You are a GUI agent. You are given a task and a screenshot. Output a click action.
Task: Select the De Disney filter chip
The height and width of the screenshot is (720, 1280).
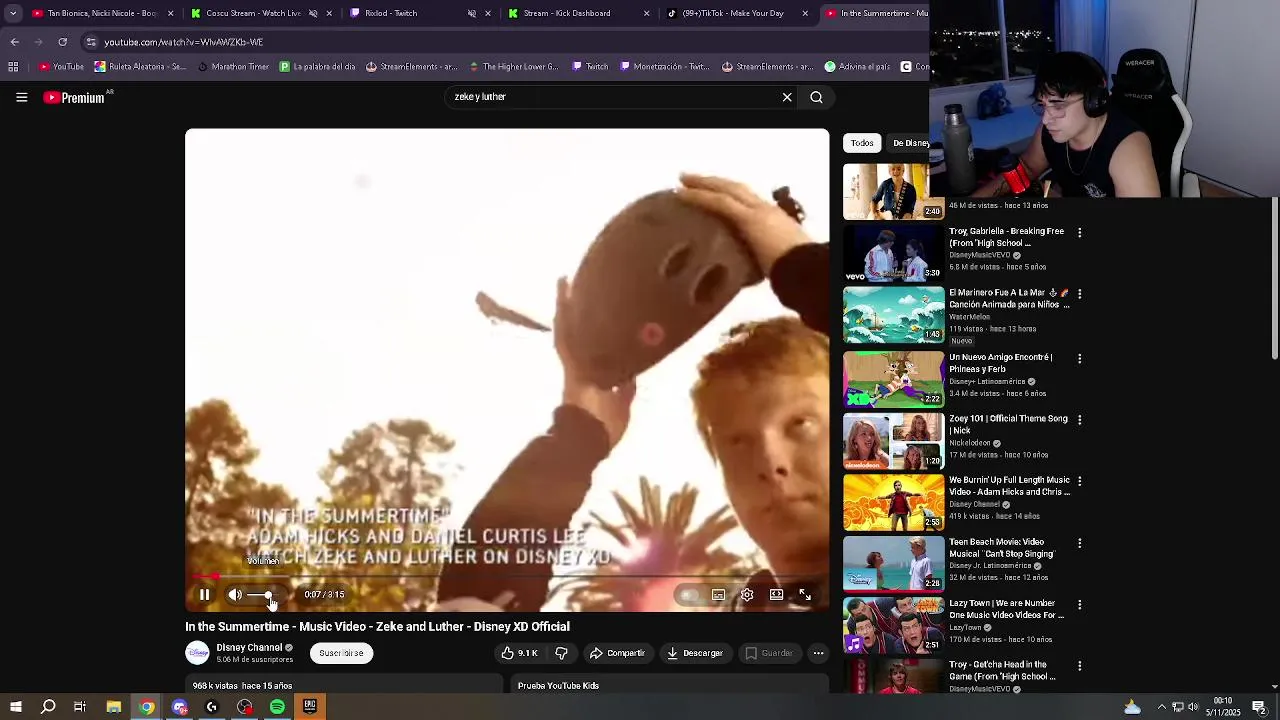point(910,143)
